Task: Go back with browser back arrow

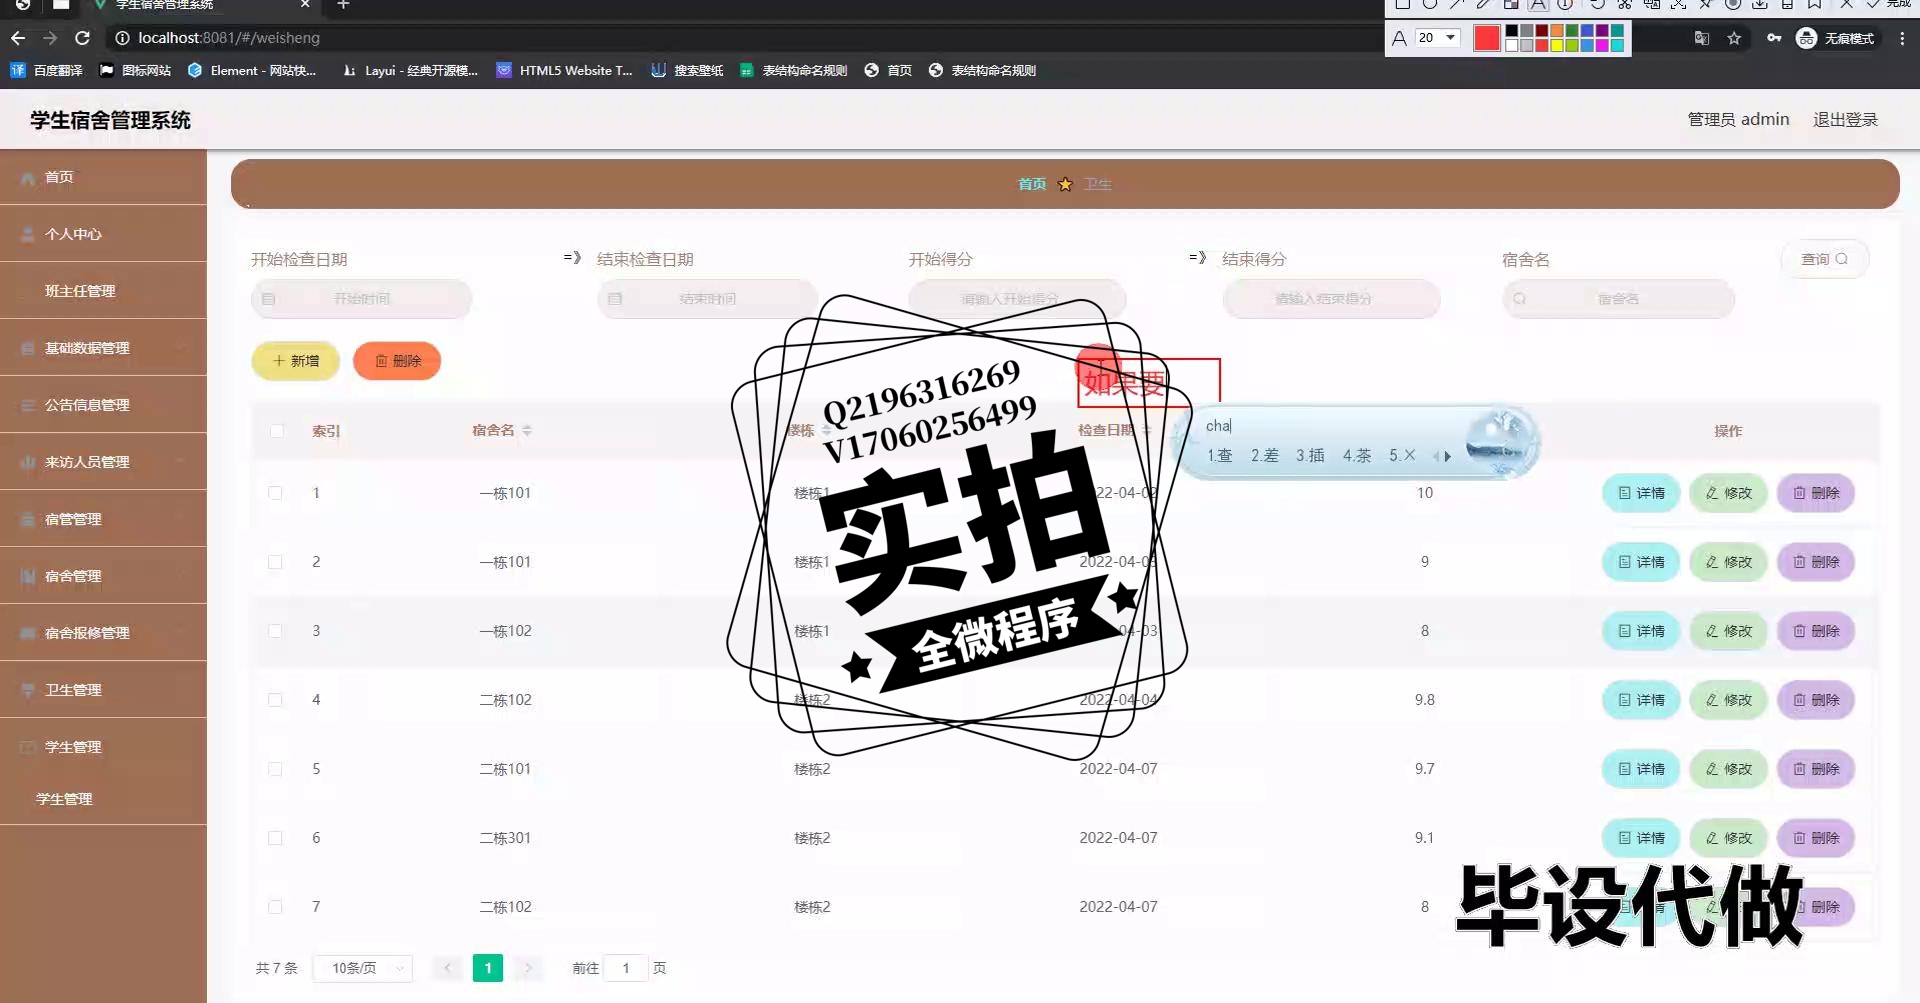Action: coord(18,38)
